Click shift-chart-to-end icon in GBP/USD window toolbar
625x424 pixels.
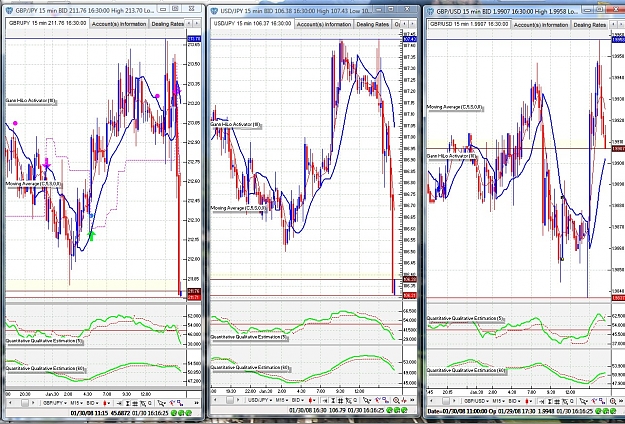(x=541, y=401)
